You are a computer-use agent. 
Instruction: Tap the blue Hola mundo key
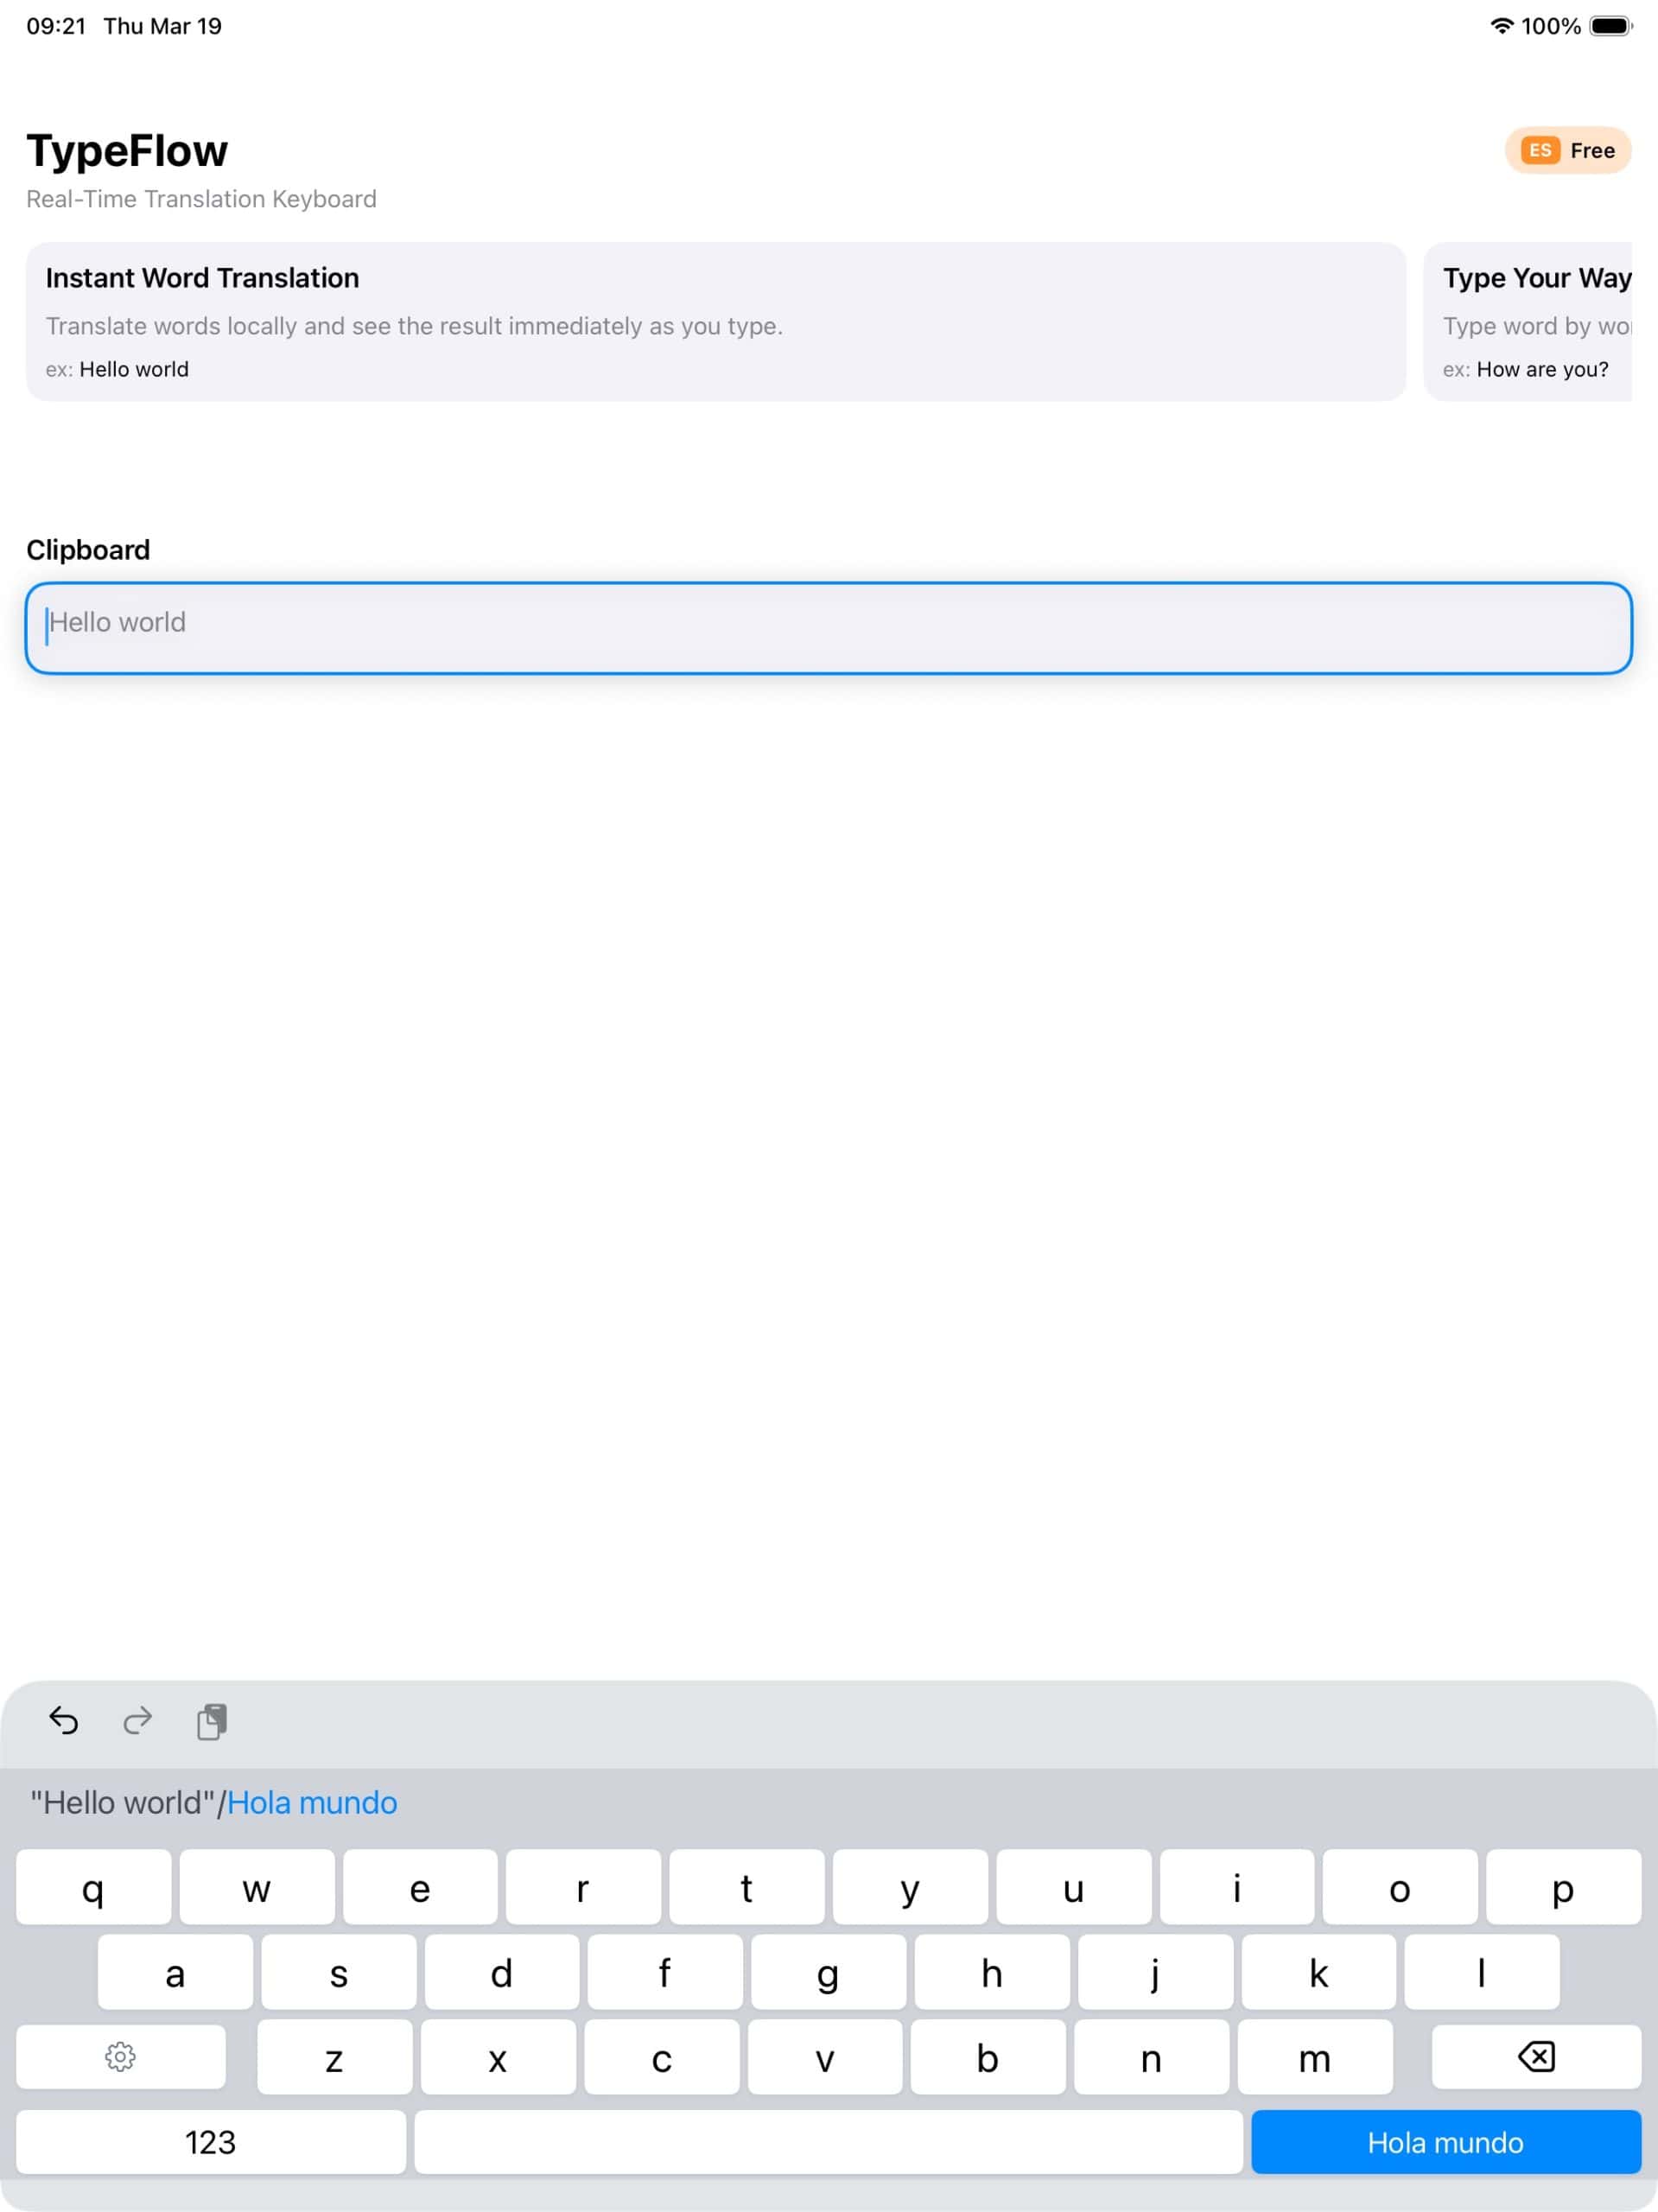pos(1446,2142)
